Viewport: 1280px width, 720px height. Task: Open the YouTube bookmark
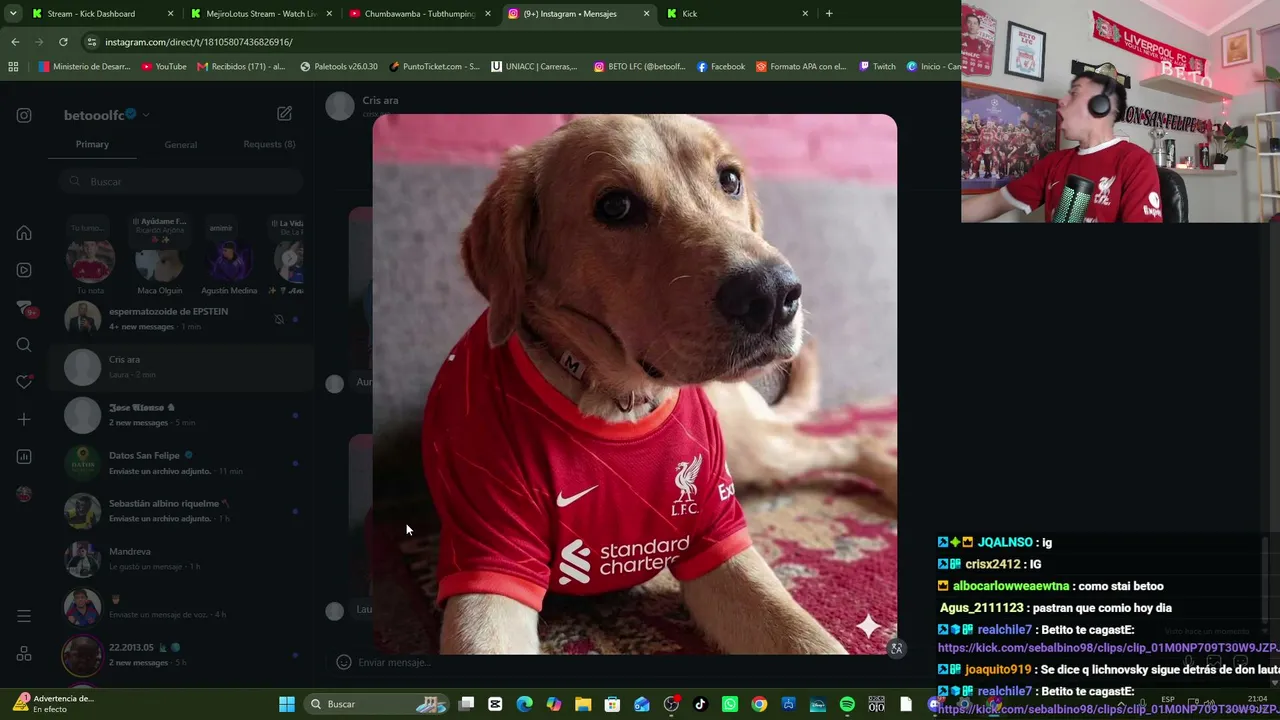[x=164, y=67]
